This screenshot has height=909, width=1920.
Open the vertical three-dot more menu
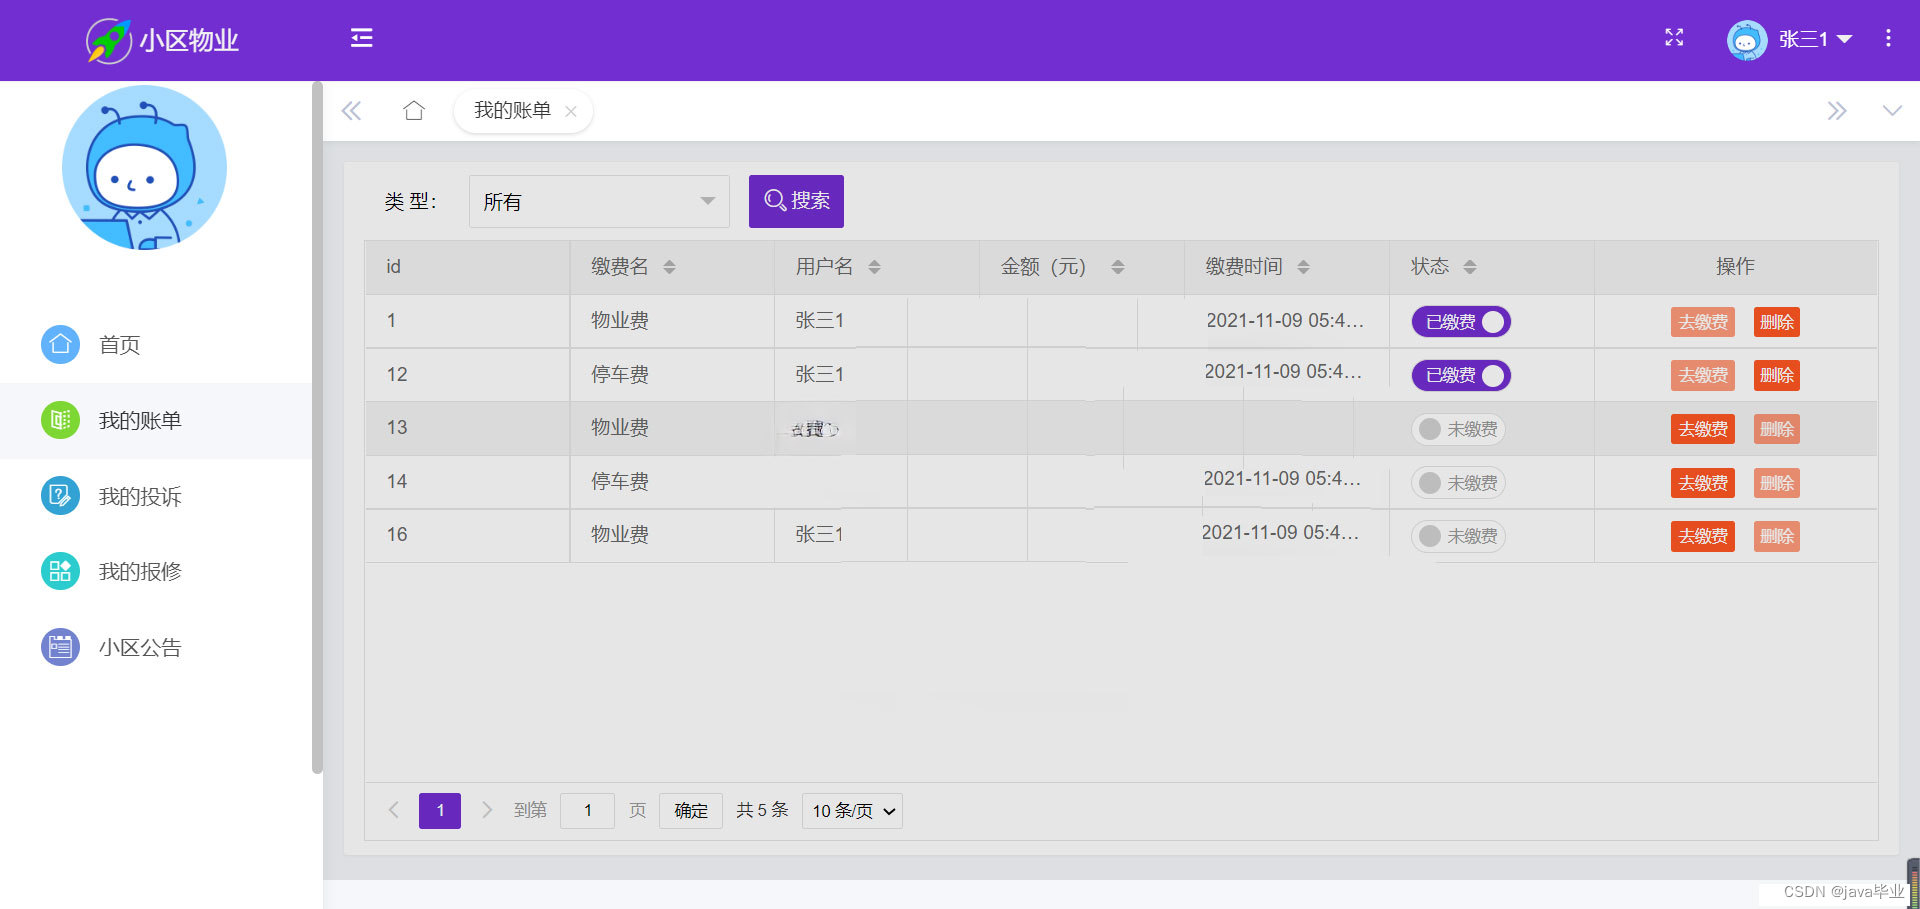[1888, 38]
